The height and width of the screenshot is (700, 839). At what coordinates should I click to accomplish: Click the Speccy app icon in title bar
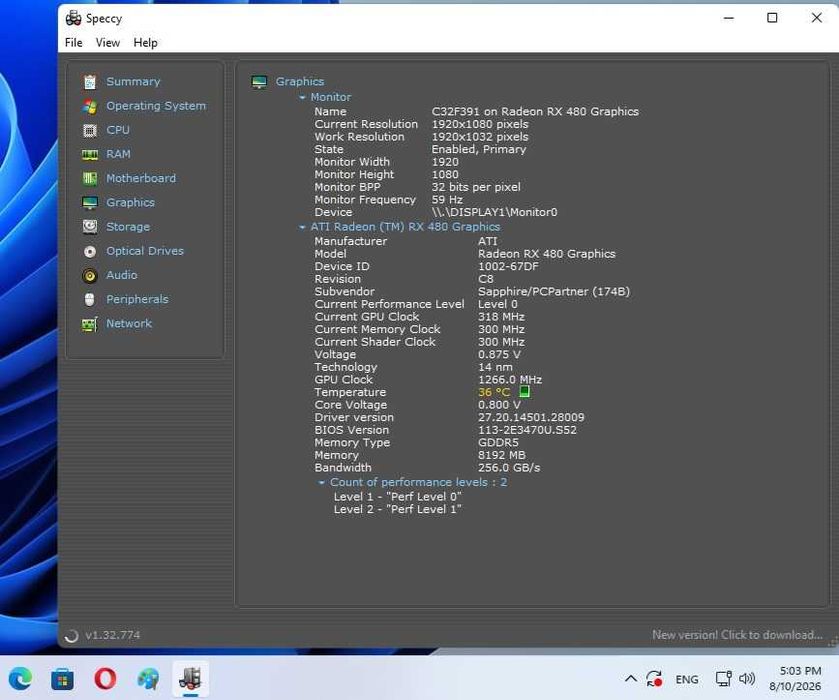(x=73, y=18)
